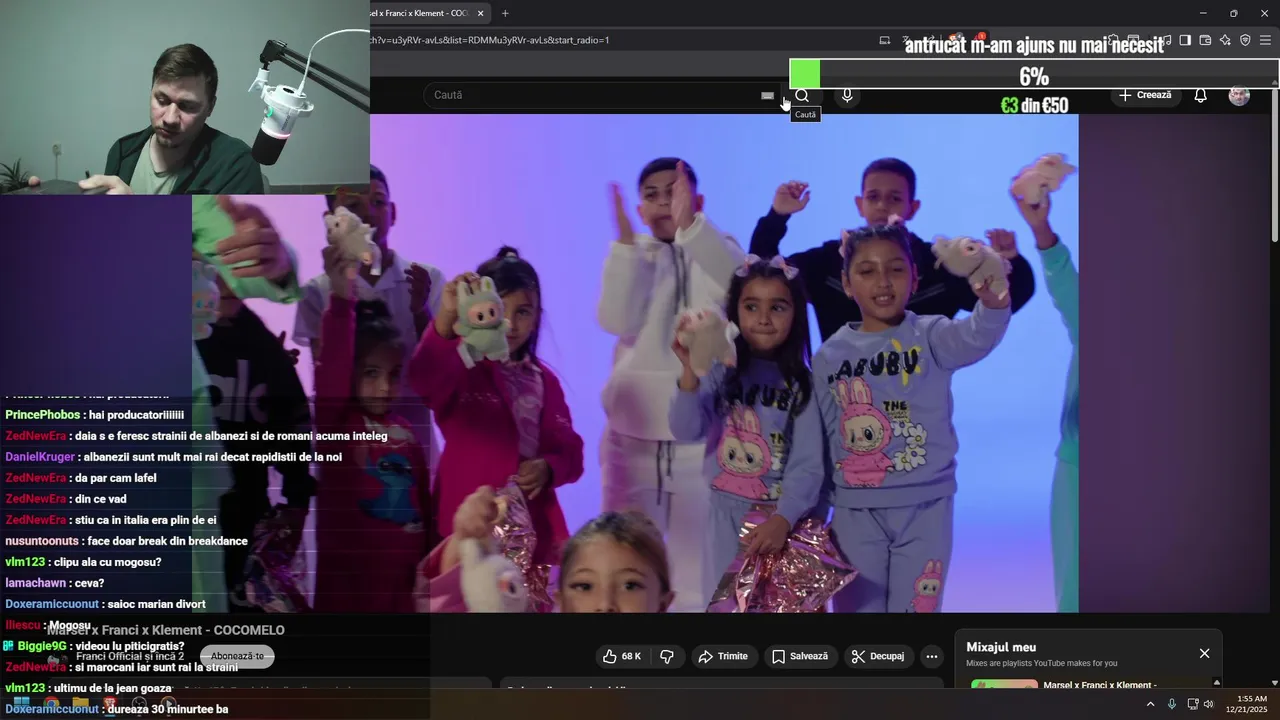Image resolution: width=1280 pixels, height=720 pixels.
Task: Click the install app icon in address bar
Action: pyautogui.click(x=885, y=40)
